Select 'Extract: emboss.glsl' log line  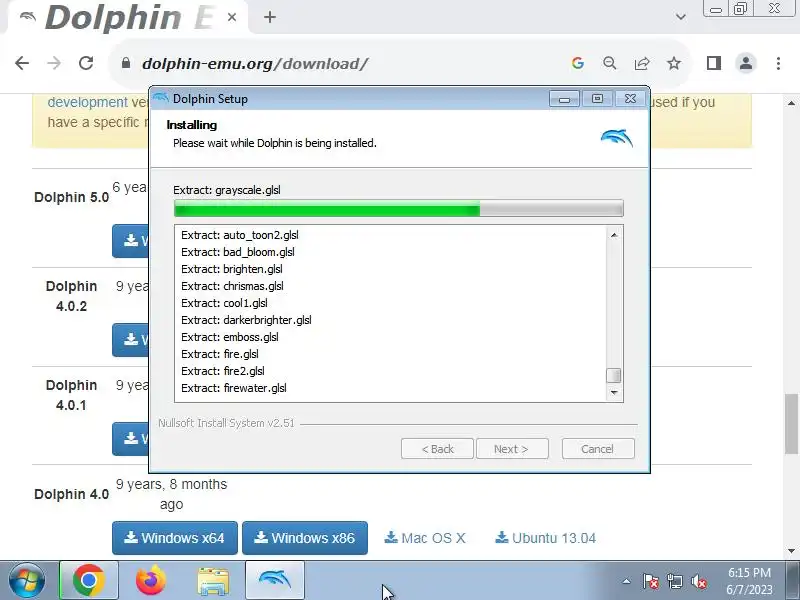pos(230,337)
